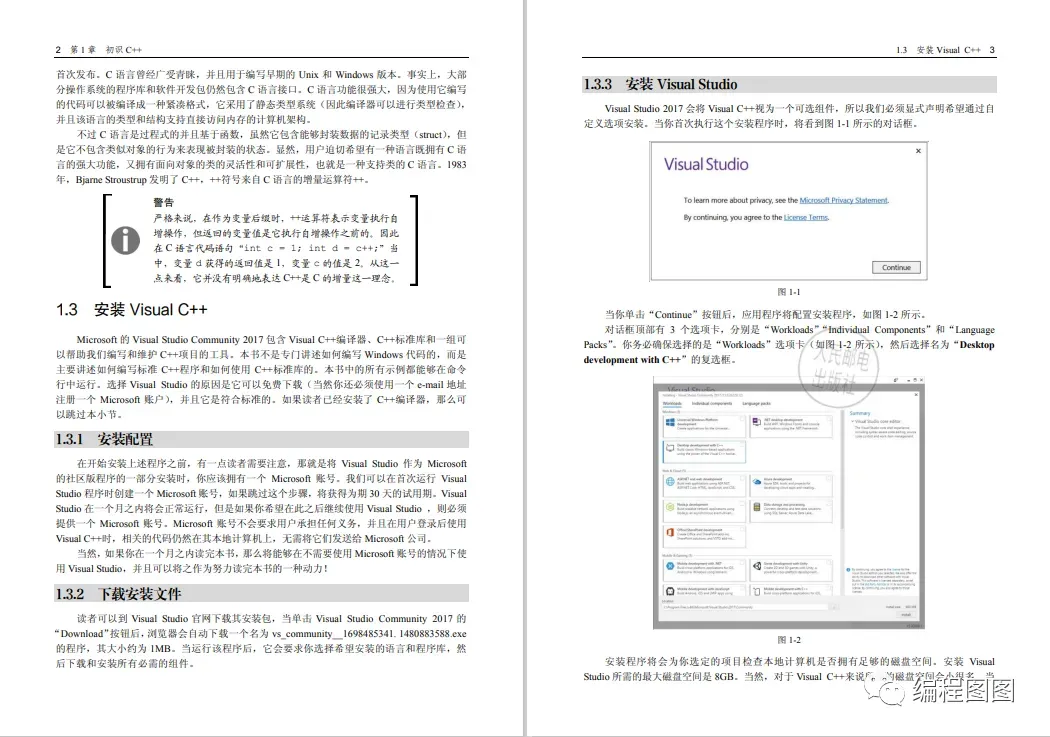Click the 图 1-2 figure caption
The height and width of the screenshot is (737, 1050).
[789, 640]
